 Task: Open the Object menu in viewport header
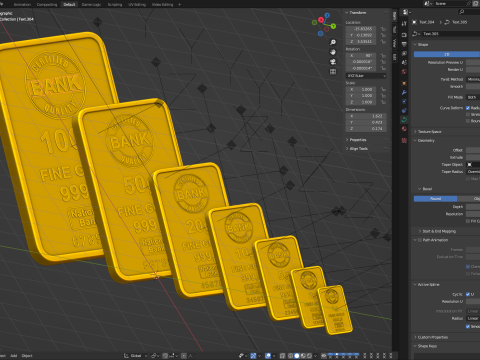coord(27,356)
